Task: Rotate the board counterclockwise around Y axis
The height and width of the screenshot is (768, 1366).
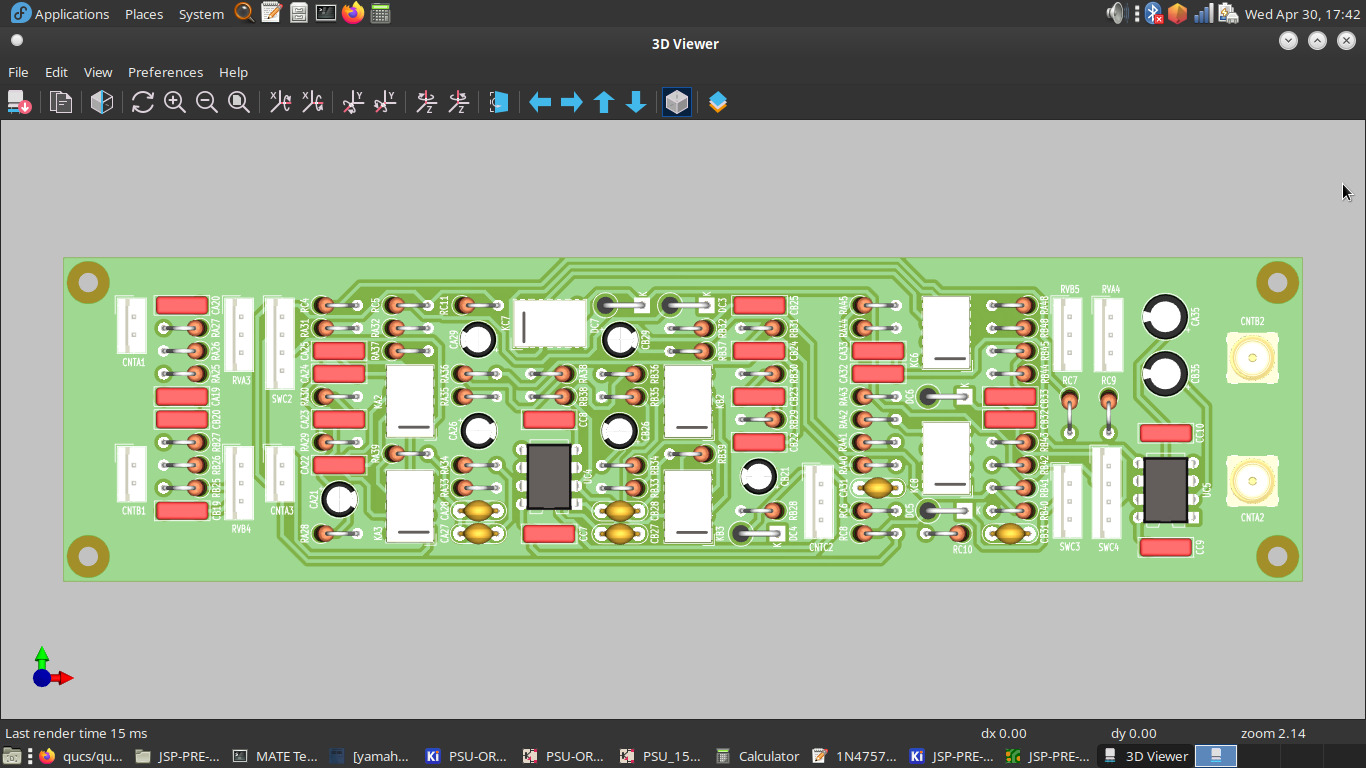Action: coord(385,102)
